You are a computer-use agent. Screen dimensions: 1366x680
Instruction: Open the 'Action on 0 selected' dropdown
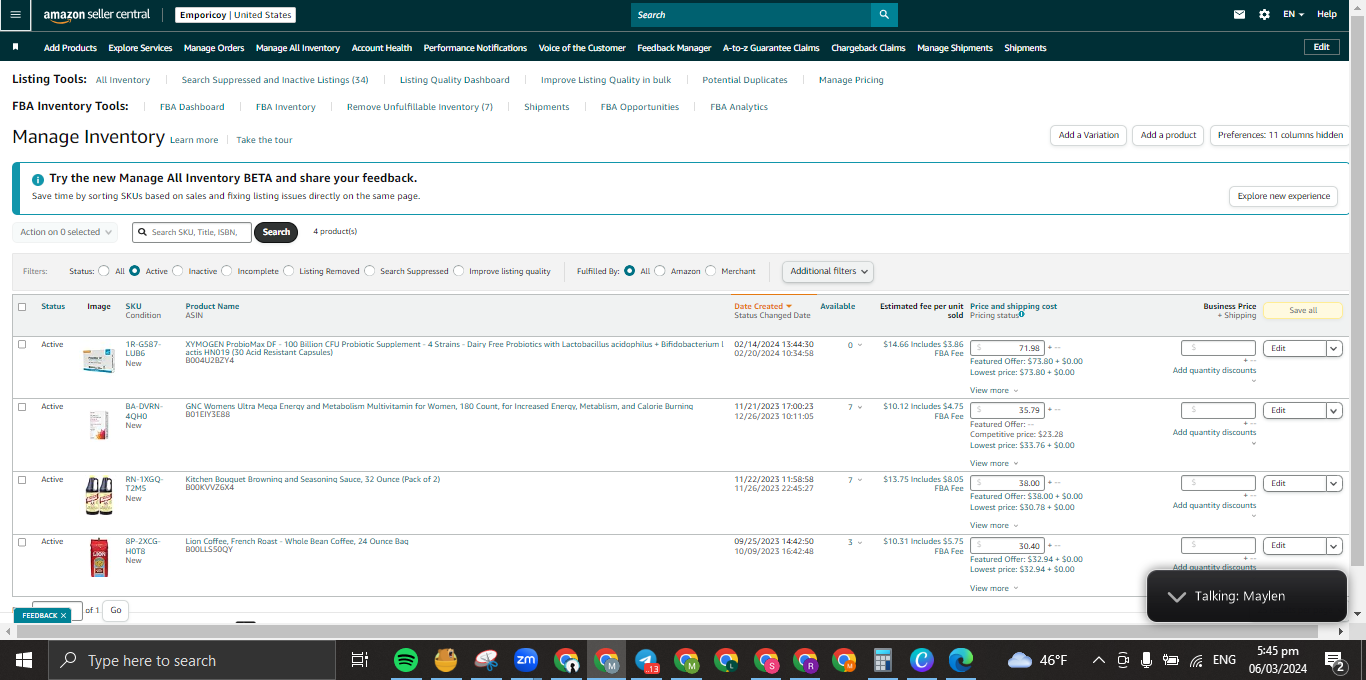click(x=66, y=232)
